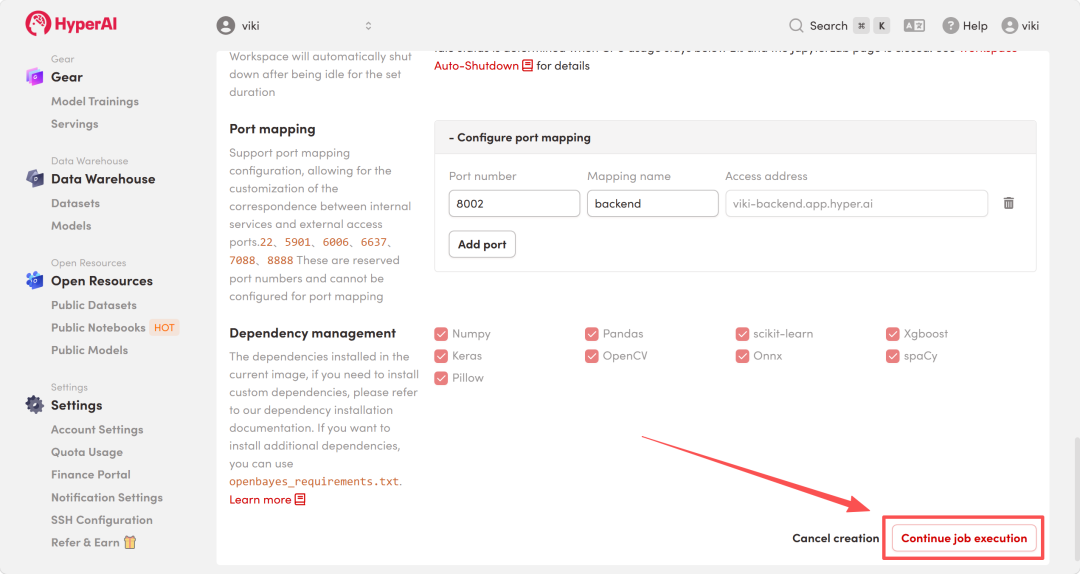Click the Settings sidebar heading
Image resolution: width=1080 pixels, height=574 pixels.
[x=76, y=405]
